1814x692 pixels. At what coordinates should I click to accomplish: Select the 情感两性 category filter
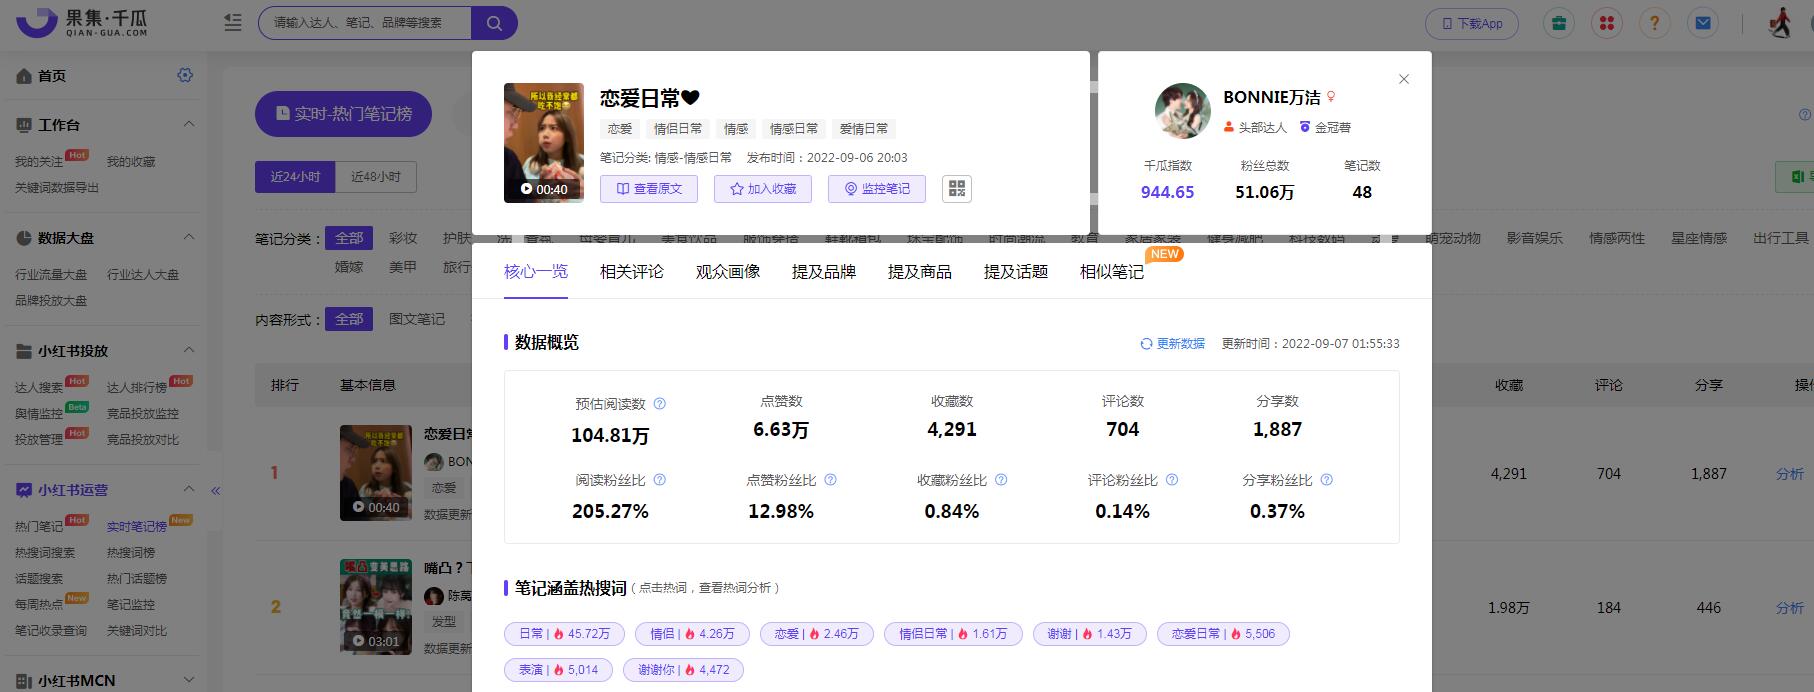[x=1617, y=238]
